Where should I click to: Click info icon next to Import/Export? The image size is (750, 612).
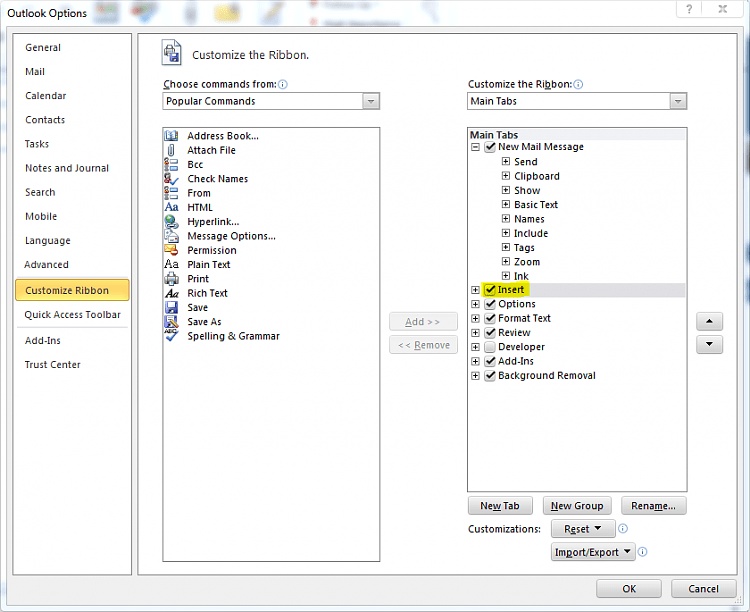coord(643,552)
